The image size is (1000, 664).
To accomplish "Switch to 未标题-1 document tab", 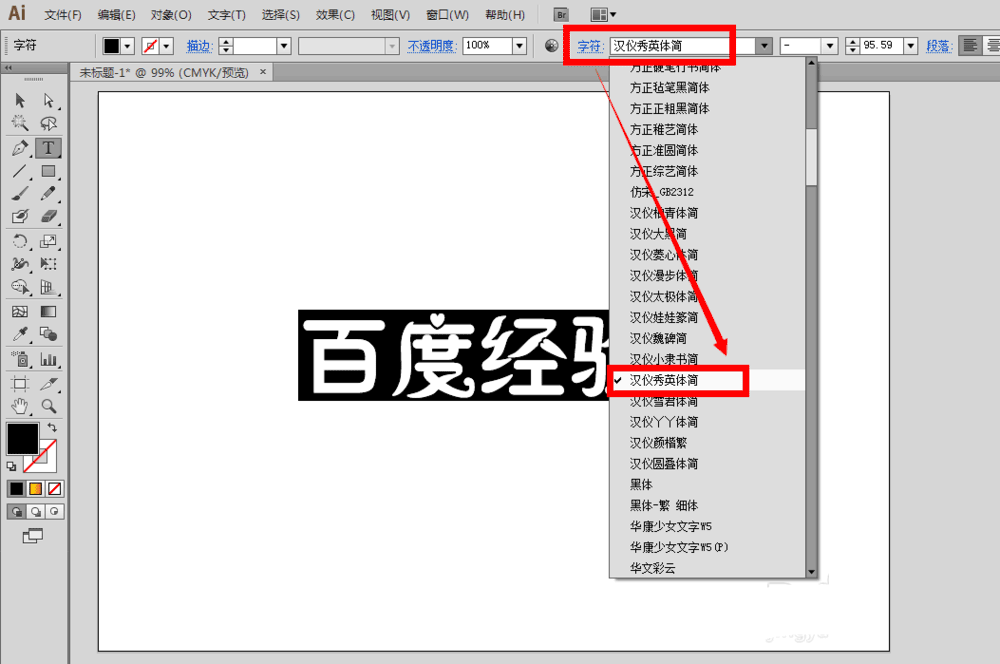I will click(x=165, y=73).
